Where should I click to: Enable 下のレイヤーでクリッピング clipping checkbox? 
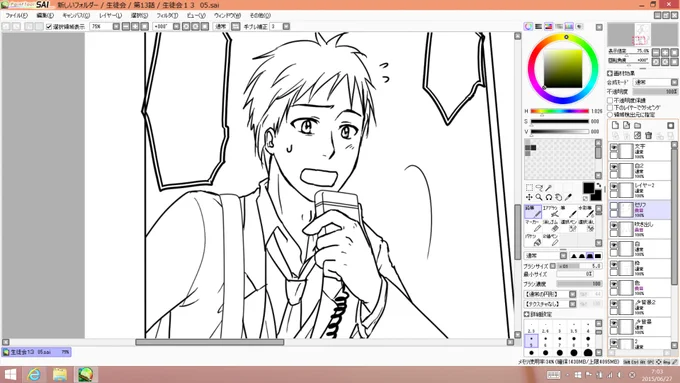click(x=610, y=107)
